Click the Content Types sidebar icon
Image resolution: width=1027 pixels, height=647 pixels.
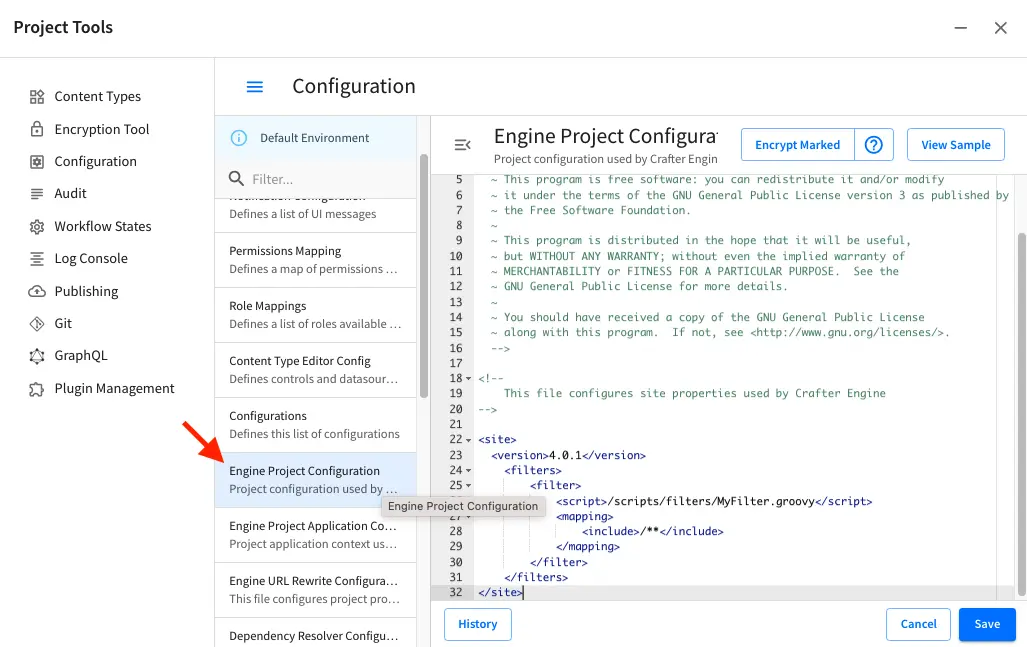coord(37,97)
